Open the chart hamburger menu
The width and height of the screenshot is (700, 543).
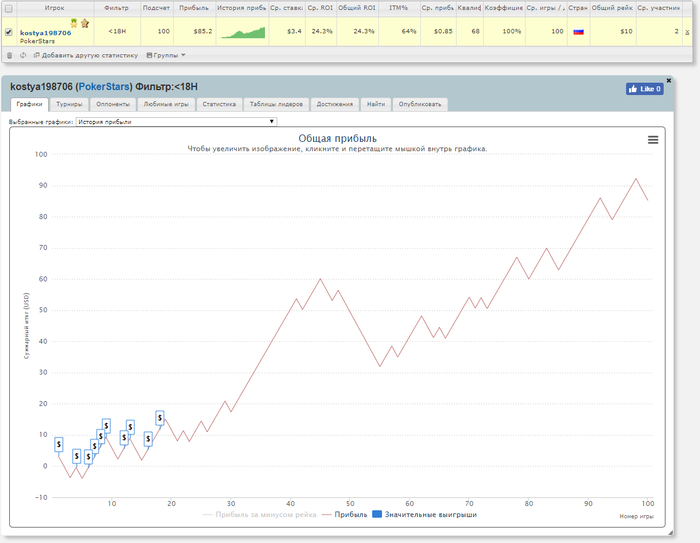[653, 140]
